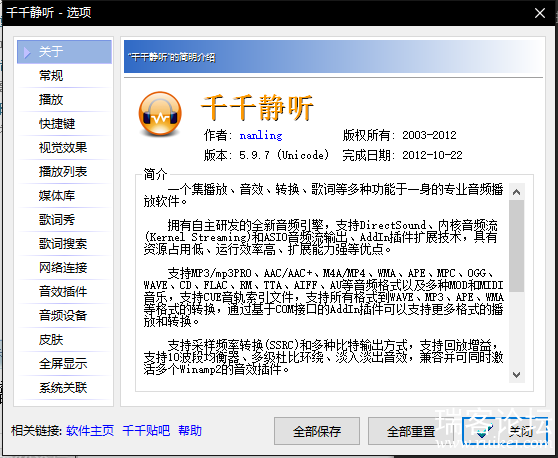The height and width of the screenshot is (458, 558).
Task: Open author link nanling
Action: (x=261, y=135)
